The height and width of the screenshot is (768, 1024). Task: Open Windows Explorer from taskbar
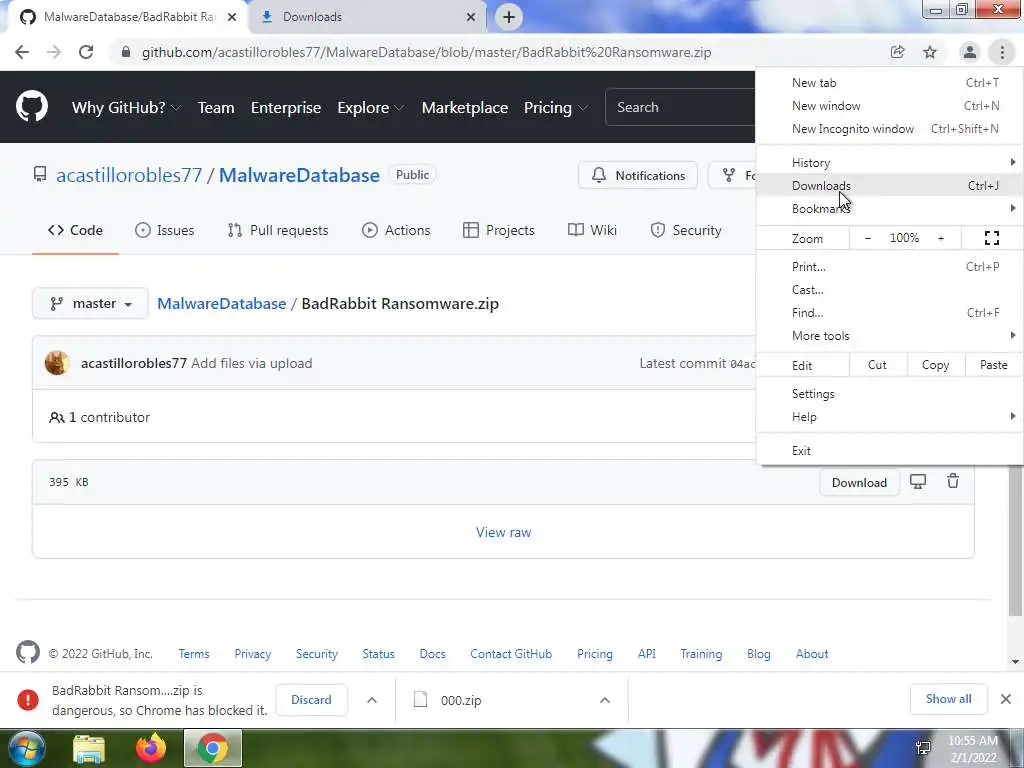[89, 748]
